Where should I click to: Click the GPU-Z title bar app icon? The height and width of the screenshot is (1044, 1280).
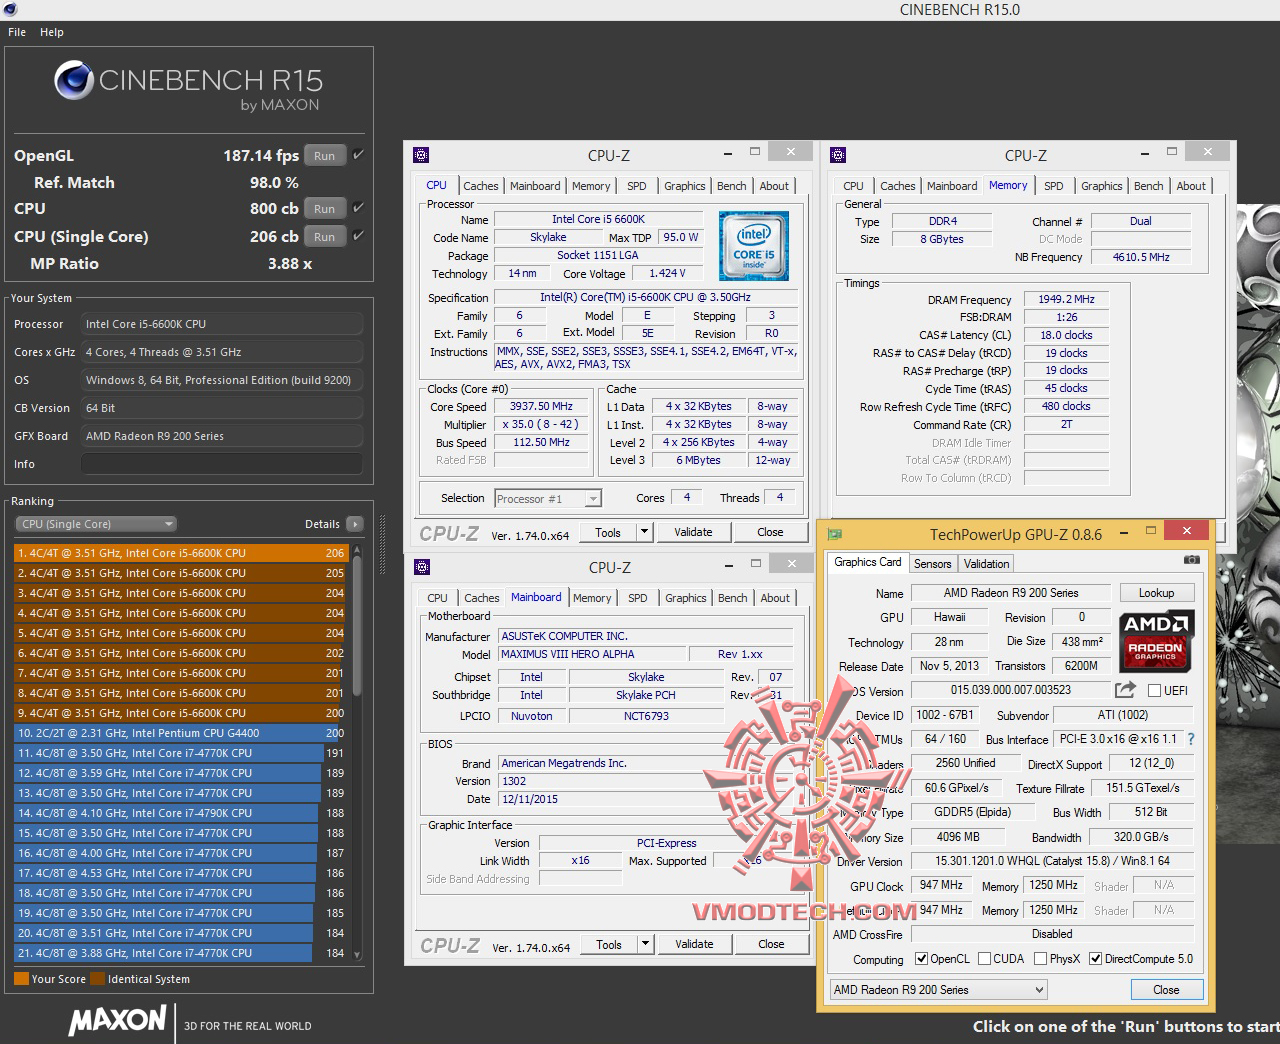coord(836,534)
